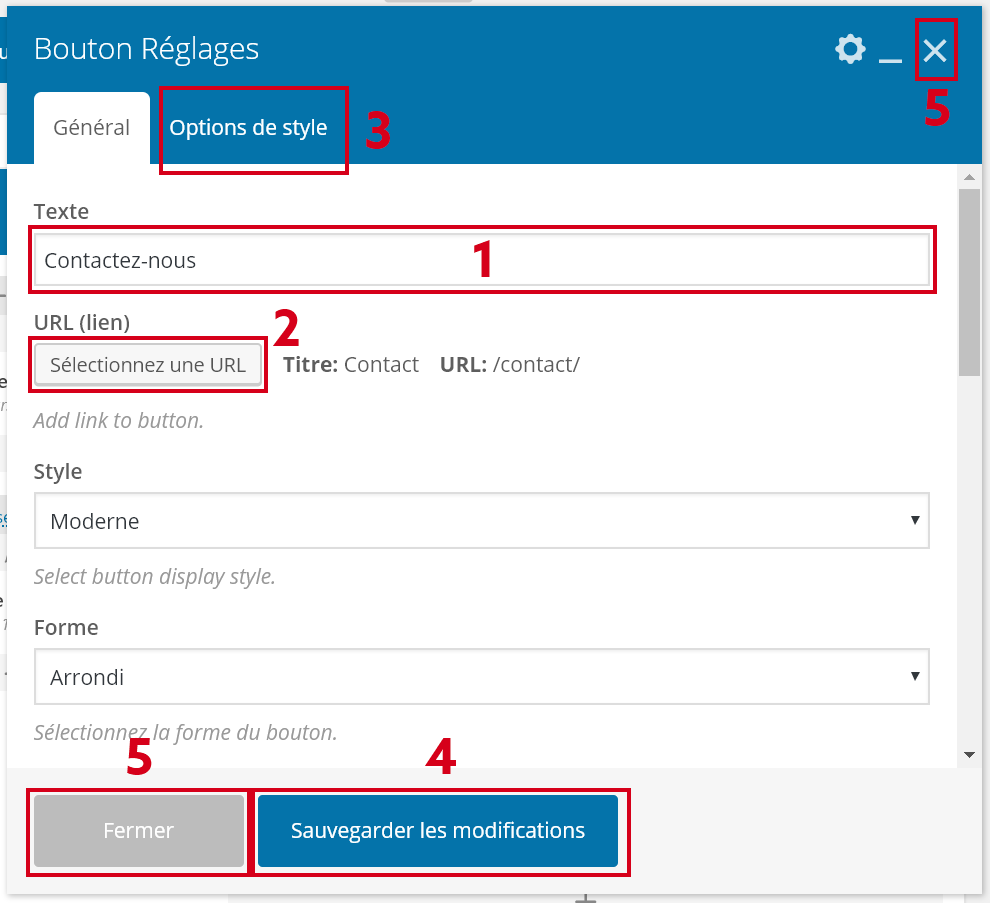The width and height of the screenshot is (990, 903).
Task: Click the Texte field containing Contactez-nous
Action: 481,261
